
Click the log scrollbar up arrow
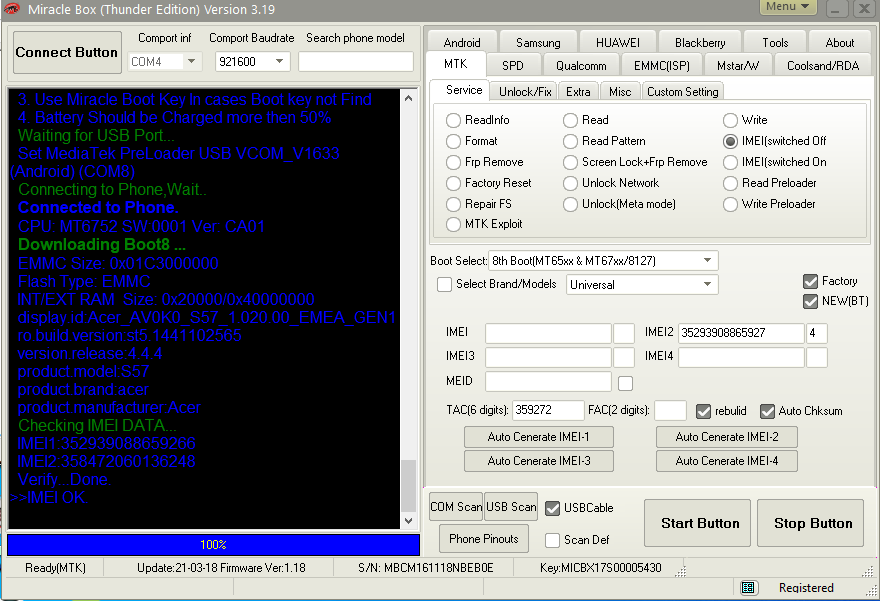coord(409,98)
